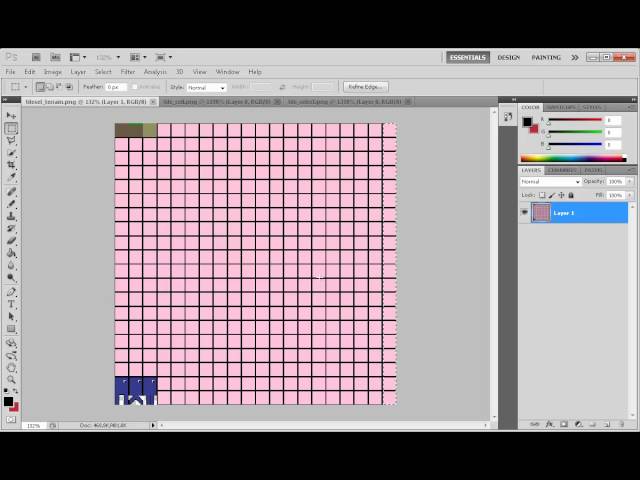The height and width of the screenshot is (480, 640).
Task: Select the Spot Healing Brush tool
Action: [11, 191]
